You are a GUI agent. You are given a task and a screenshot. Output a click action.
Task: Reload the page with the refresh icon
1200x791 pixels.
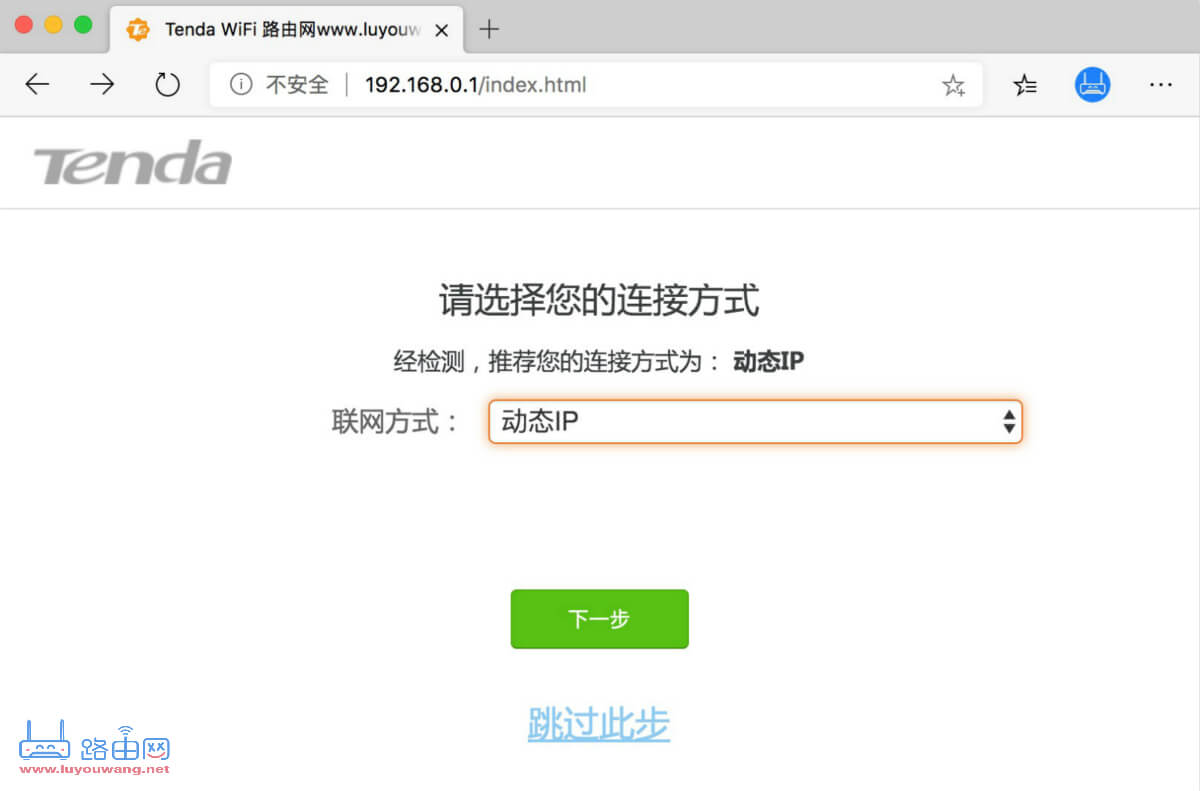point(167,85)
